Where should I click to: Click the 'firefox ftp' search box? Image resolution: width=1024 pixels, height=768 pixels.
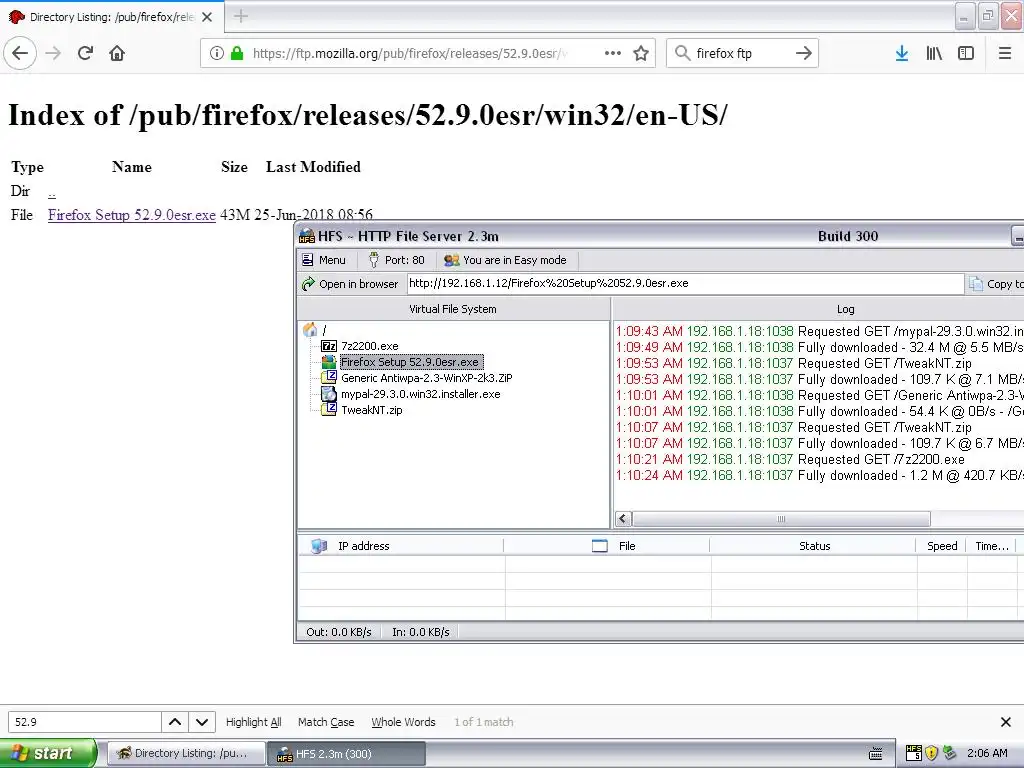(x=741, y=53)
